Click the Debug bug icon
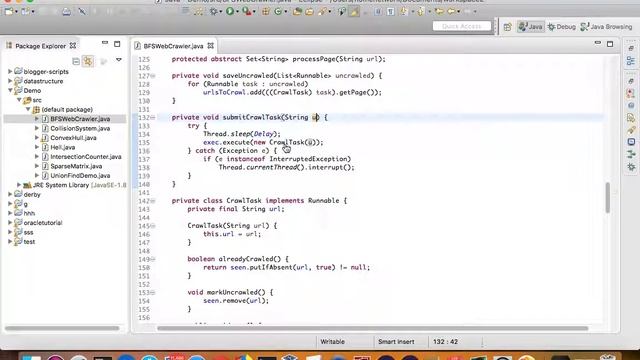 coord(213,11)
